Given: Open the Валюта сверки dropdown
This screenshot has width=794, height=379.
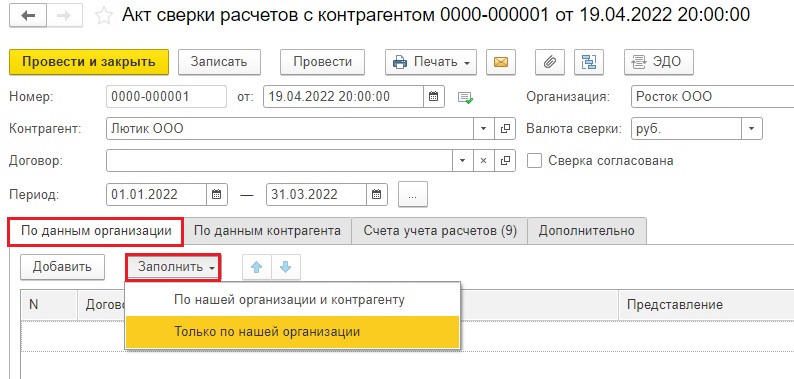Looking at the screenshot, I should 752,129.
